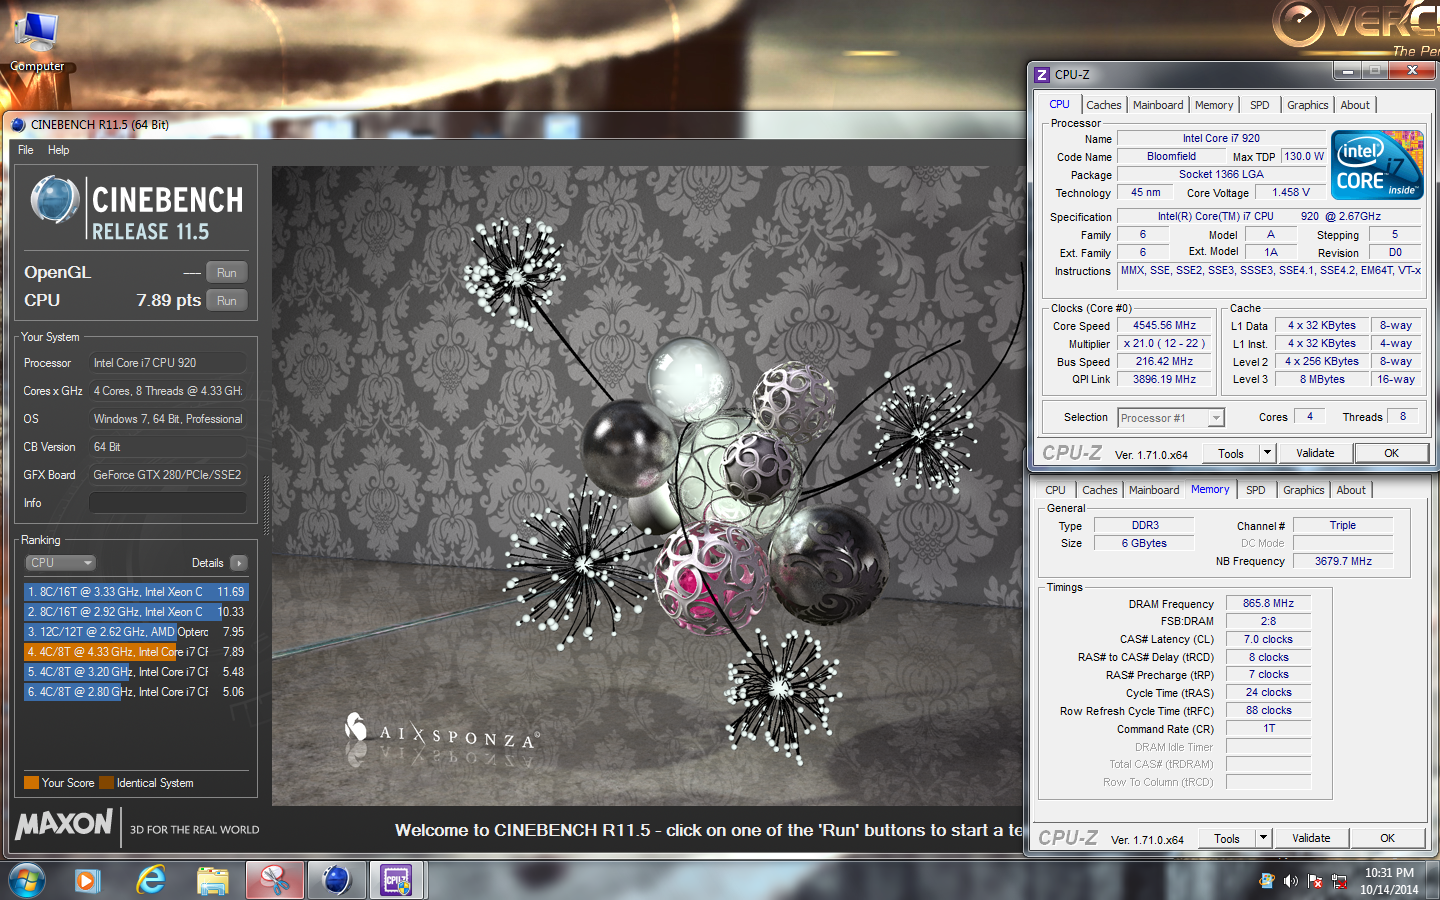This screenshot has height=900, width=1440.
Task: Open Tools dropdown arrow in lower CPU-Z
Action: tap(1263, 838)
